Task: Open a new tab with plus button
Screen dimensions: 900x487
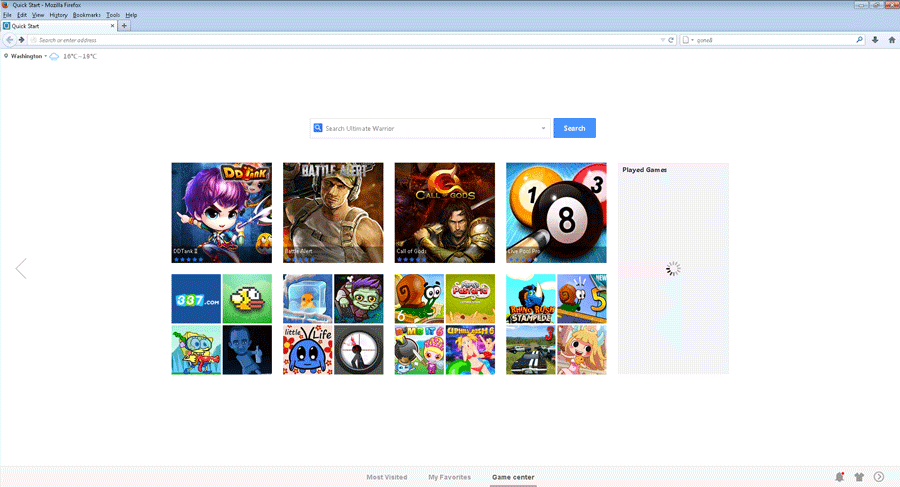Action: coord(125,26)
